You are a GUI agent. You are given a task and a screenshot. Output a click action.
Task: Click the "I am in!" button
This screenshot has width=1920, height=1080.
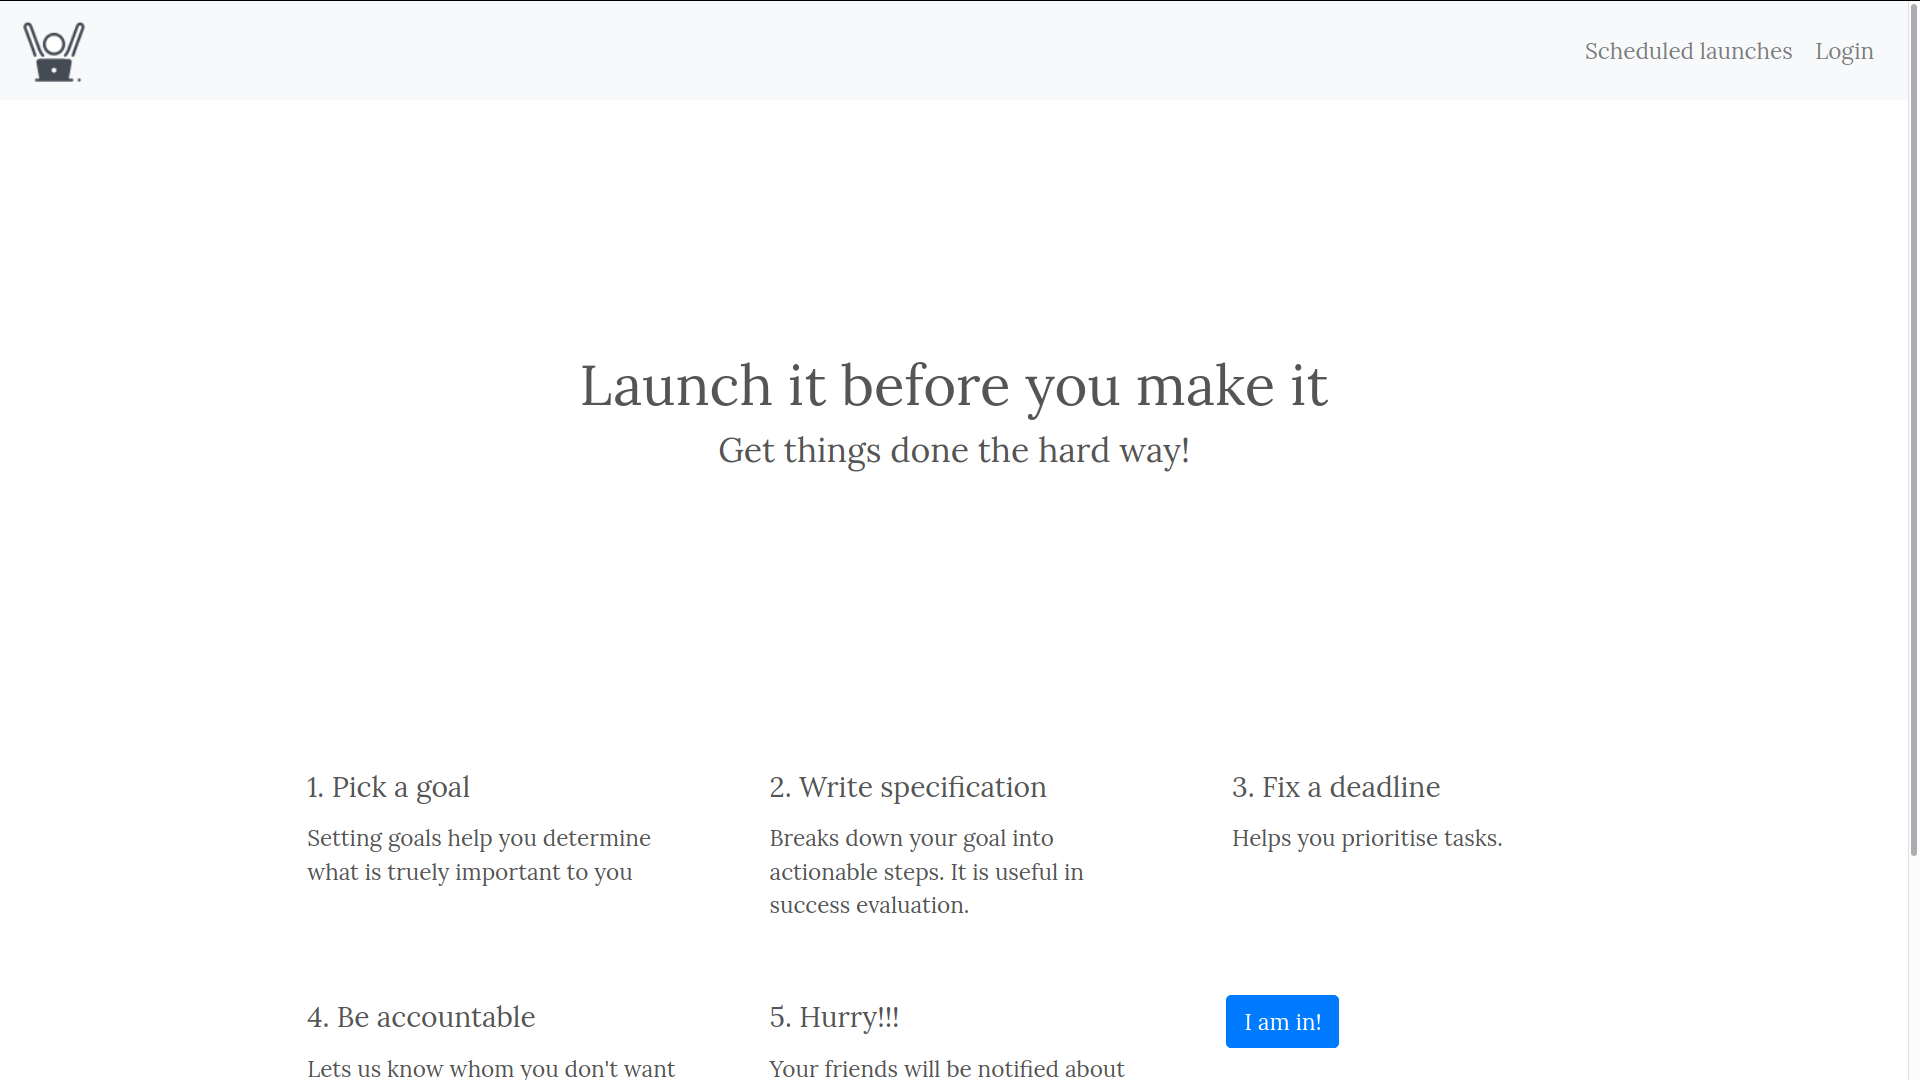click(x=1282, y=1021)
